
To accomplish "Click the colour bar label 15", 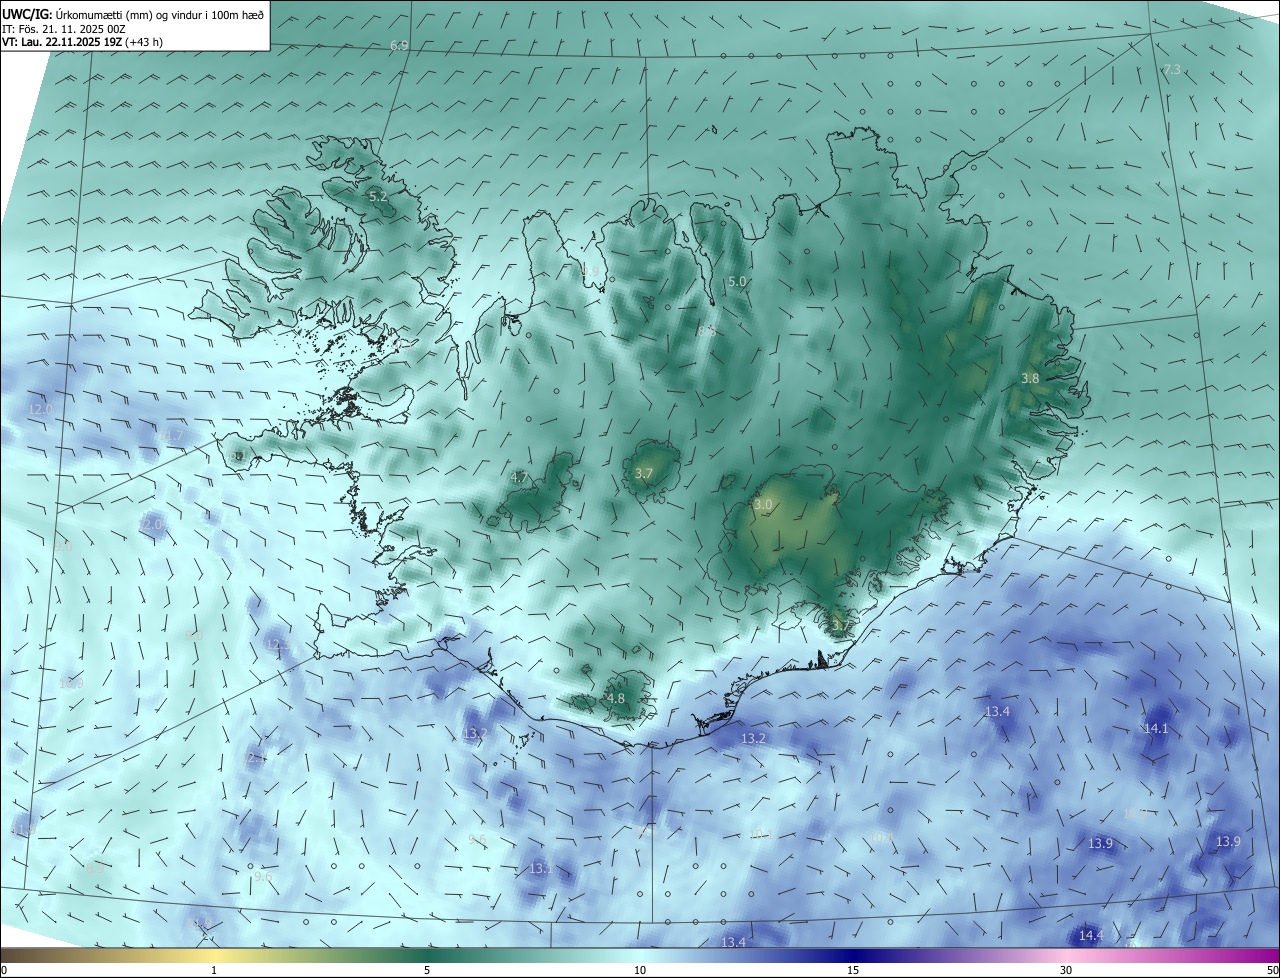I will 853,970.
